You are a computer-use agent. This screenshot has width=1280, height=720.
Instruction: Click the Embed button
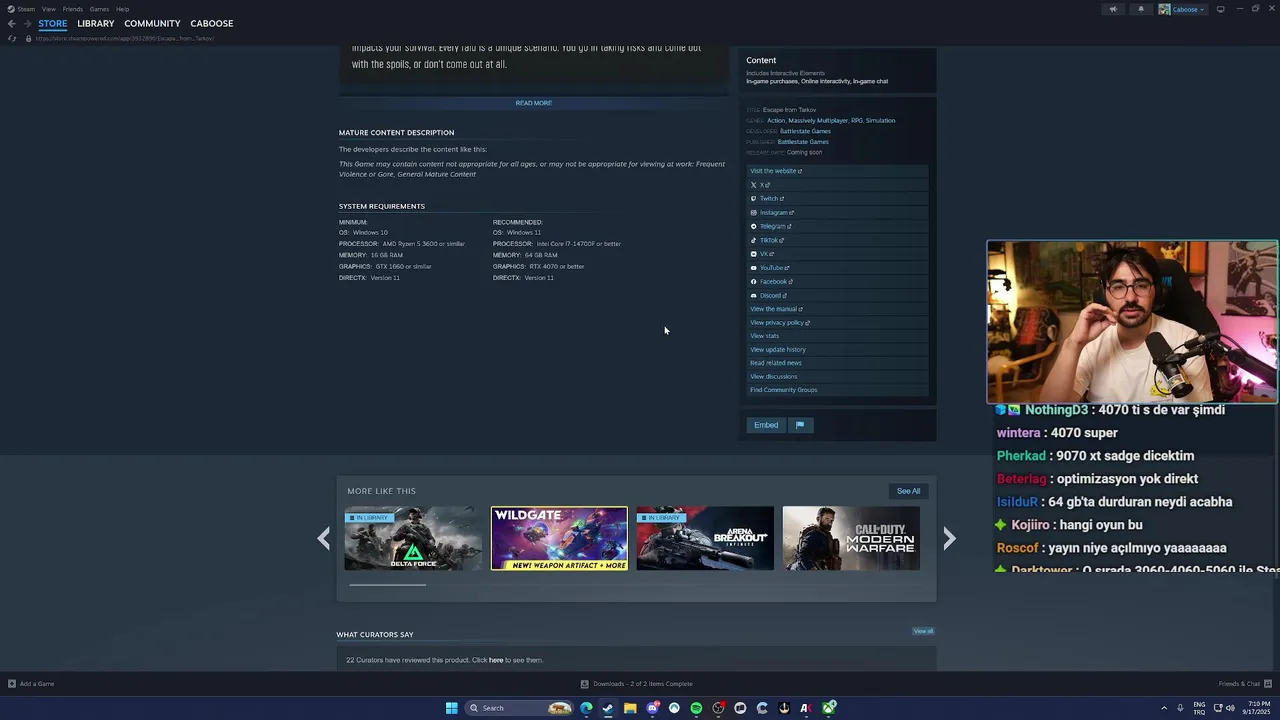coord(766,425)
